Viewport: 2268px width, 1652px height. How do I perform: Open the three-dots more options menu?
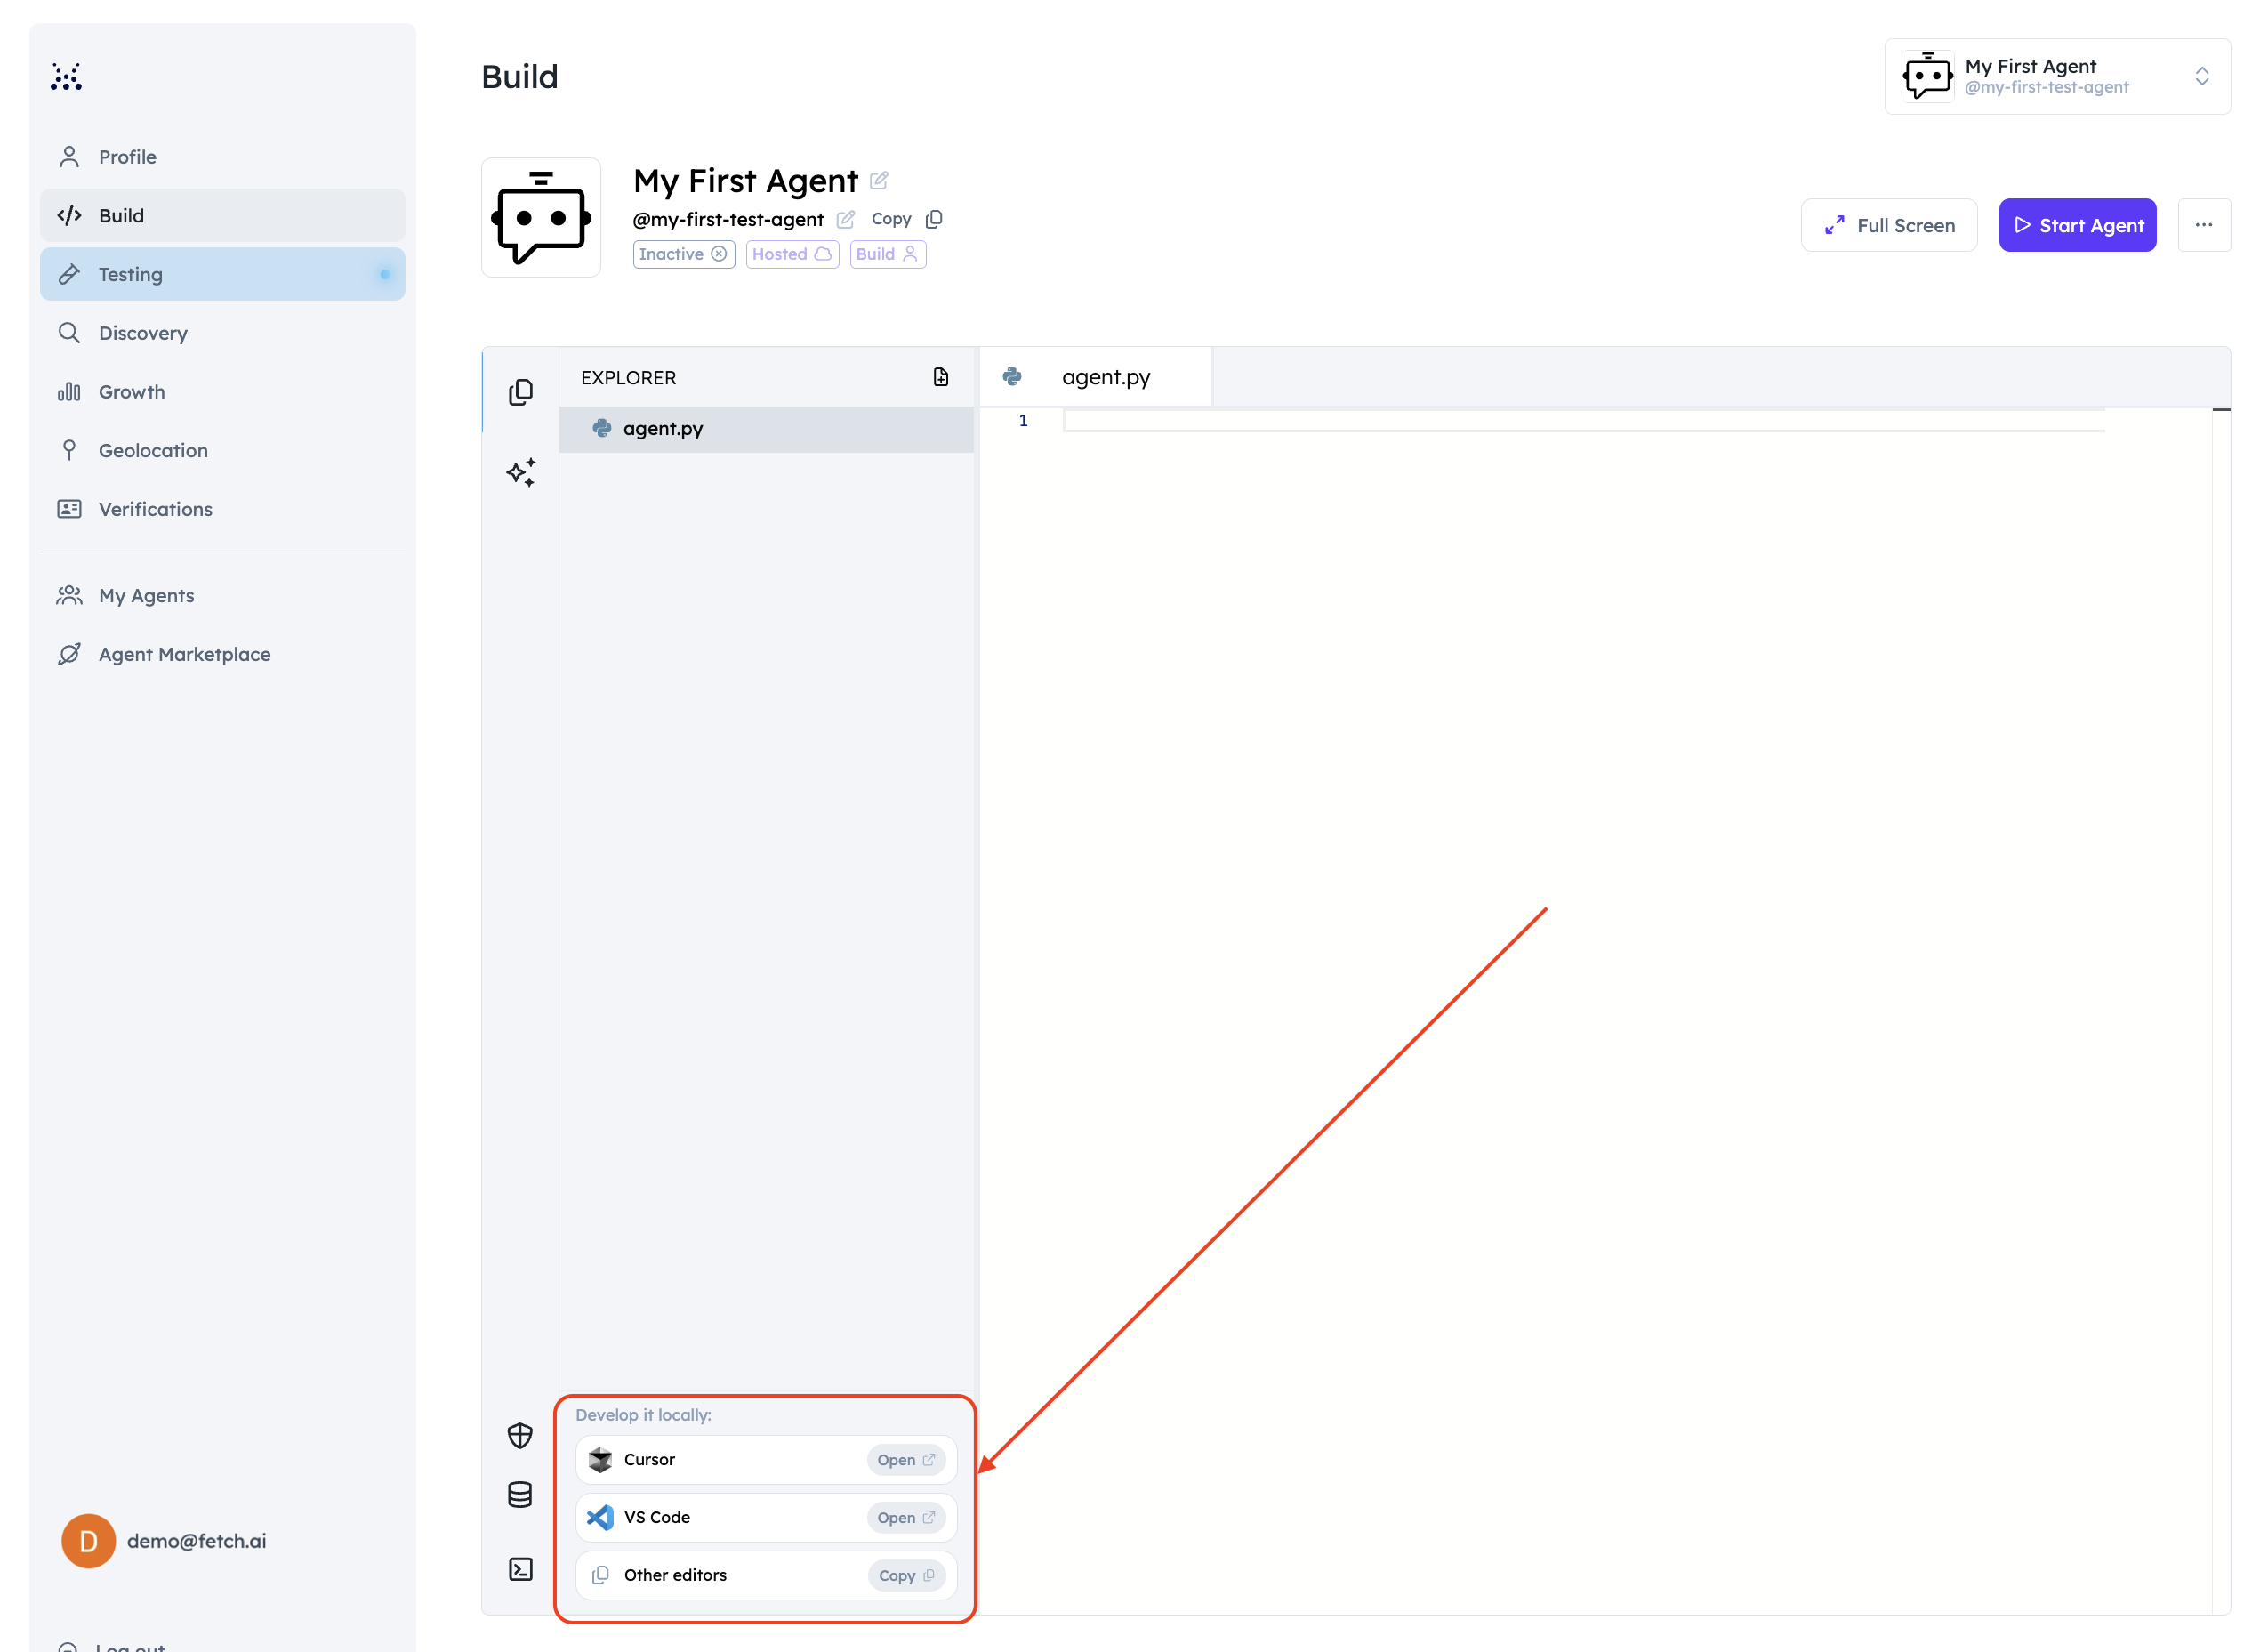tap(2203, 225)
